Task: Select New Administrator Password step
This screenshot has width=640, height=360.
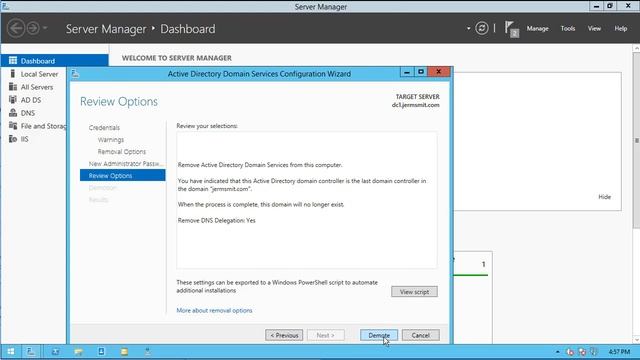Action: point(126,163)
